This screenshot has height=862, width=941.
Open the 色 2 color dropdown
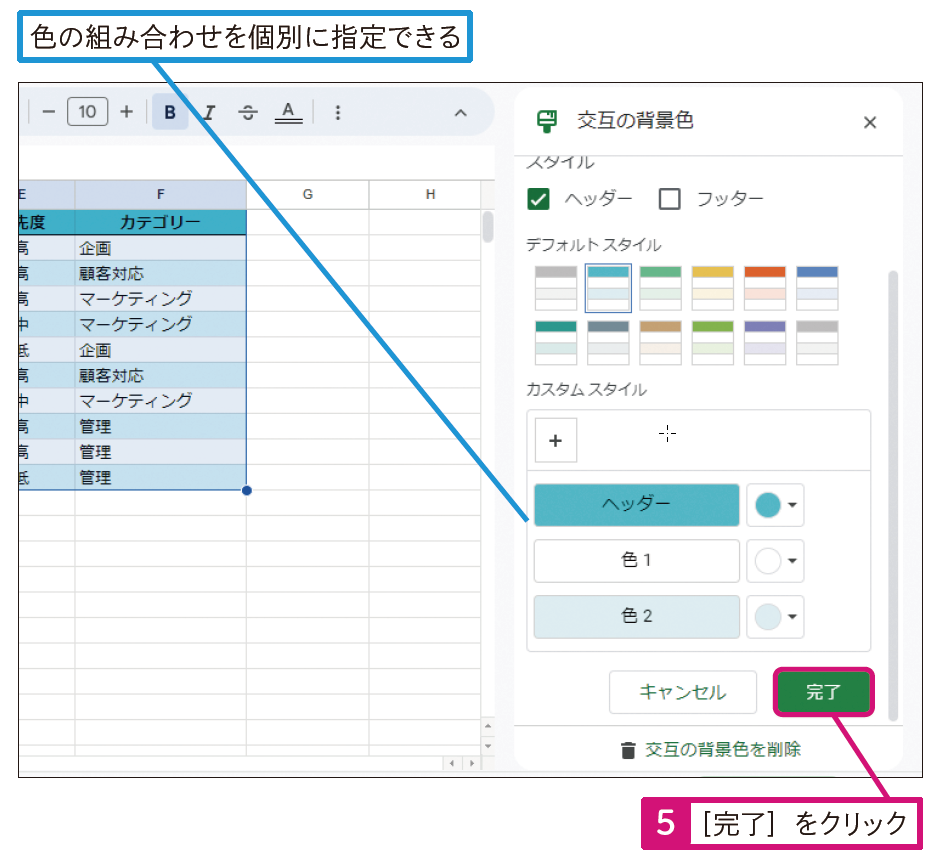(775, 617)
